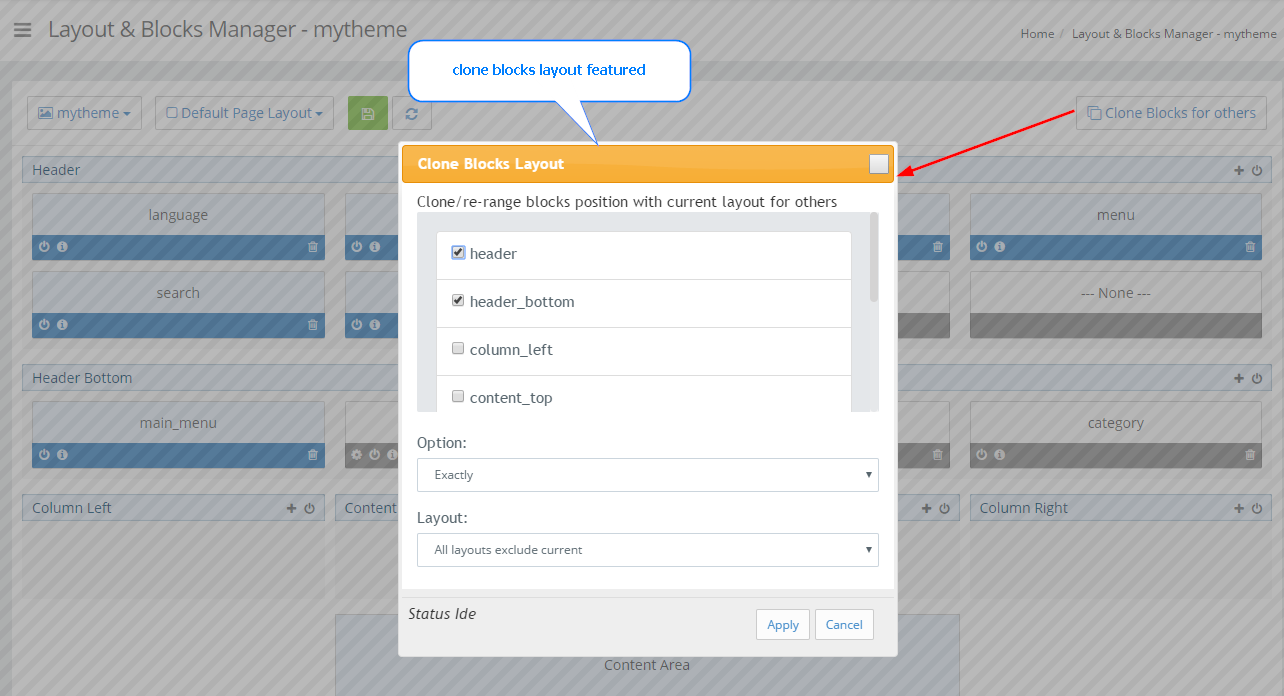Image resolution: width=1284 pixels, height=696 pixels.
Task: Click the header_bottom list row label
Action: [522, 302]
